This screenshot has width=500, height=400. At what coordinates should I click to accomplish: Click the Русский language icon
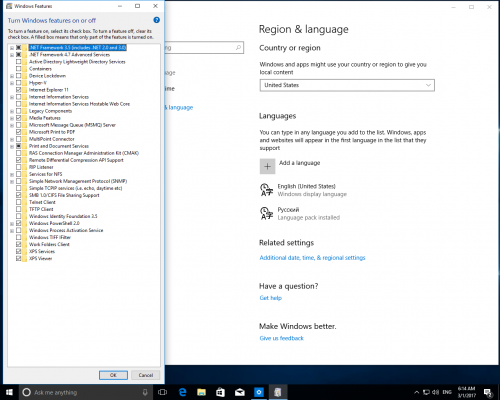point(266,213)
